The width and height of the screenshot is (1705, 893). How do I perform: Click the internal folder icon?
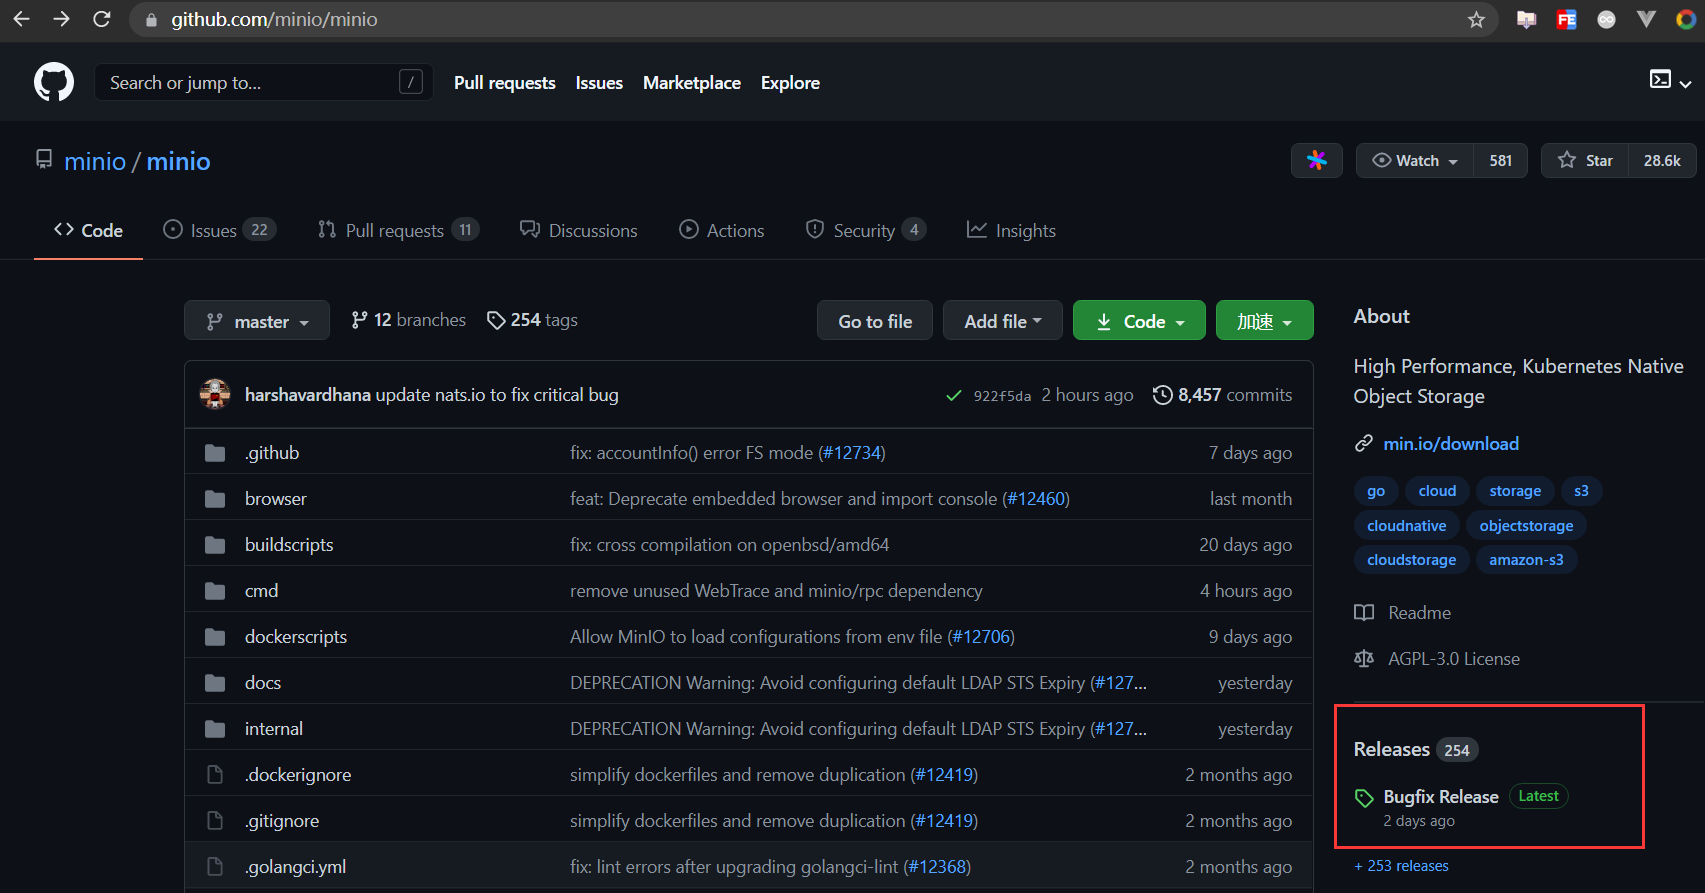point(215,729)
